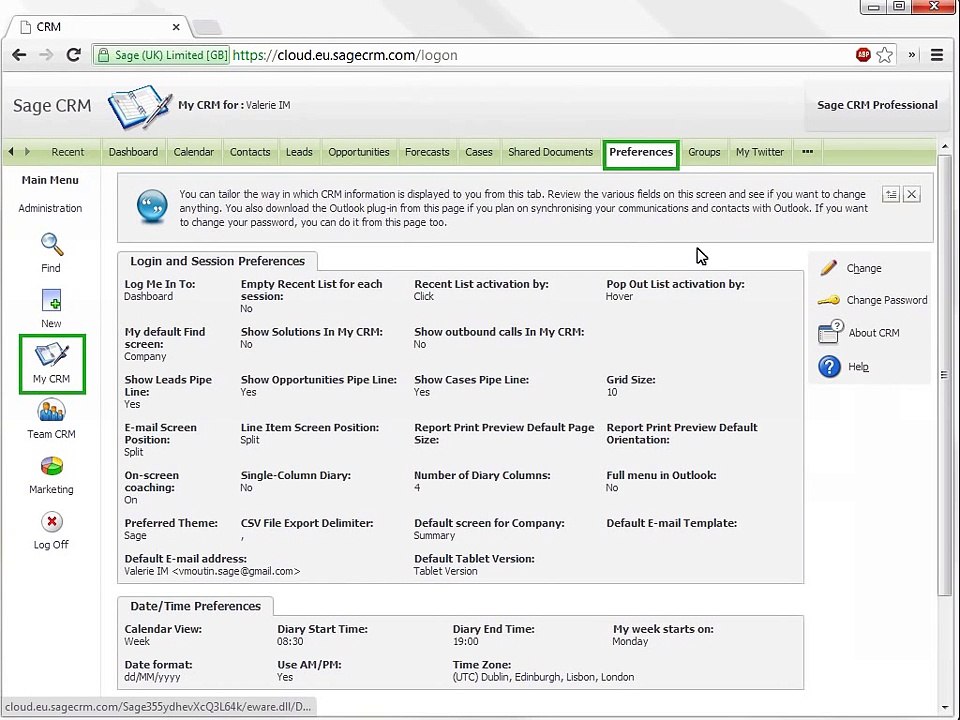This screenshot has width=960, height=720.
Task: Click the browser forward arrow
Action: 46,55
